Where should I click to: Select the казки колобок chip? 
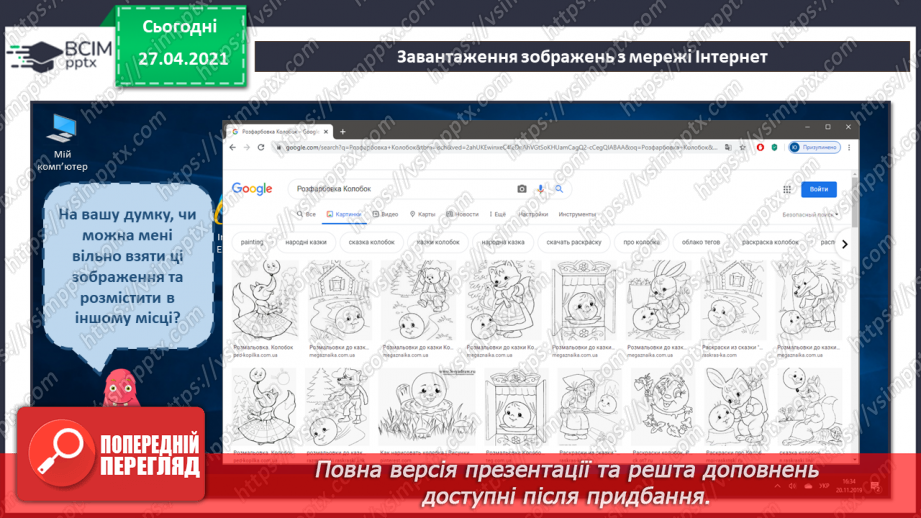(438, 242)
